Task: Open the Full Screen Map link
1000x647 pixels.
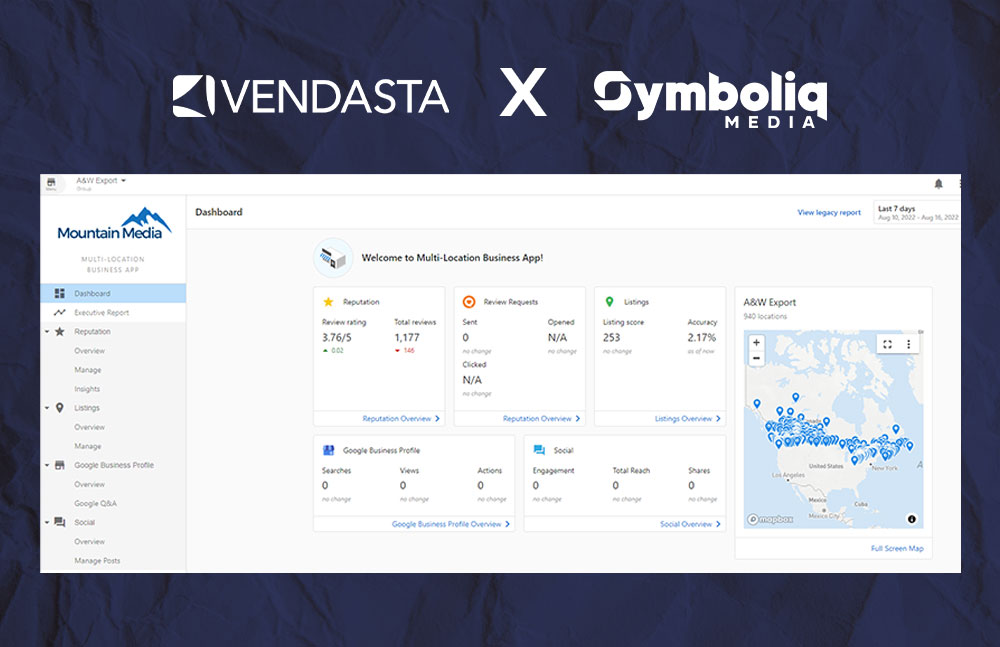Action: (x=897, y=548)
